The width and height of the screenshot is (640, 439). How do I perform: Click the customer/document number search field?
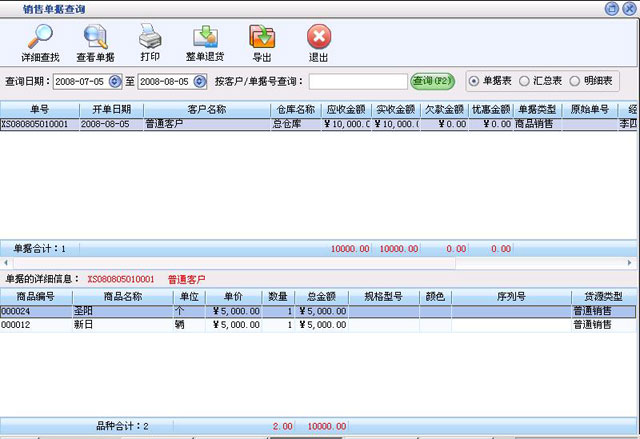(x=351, y=81)
